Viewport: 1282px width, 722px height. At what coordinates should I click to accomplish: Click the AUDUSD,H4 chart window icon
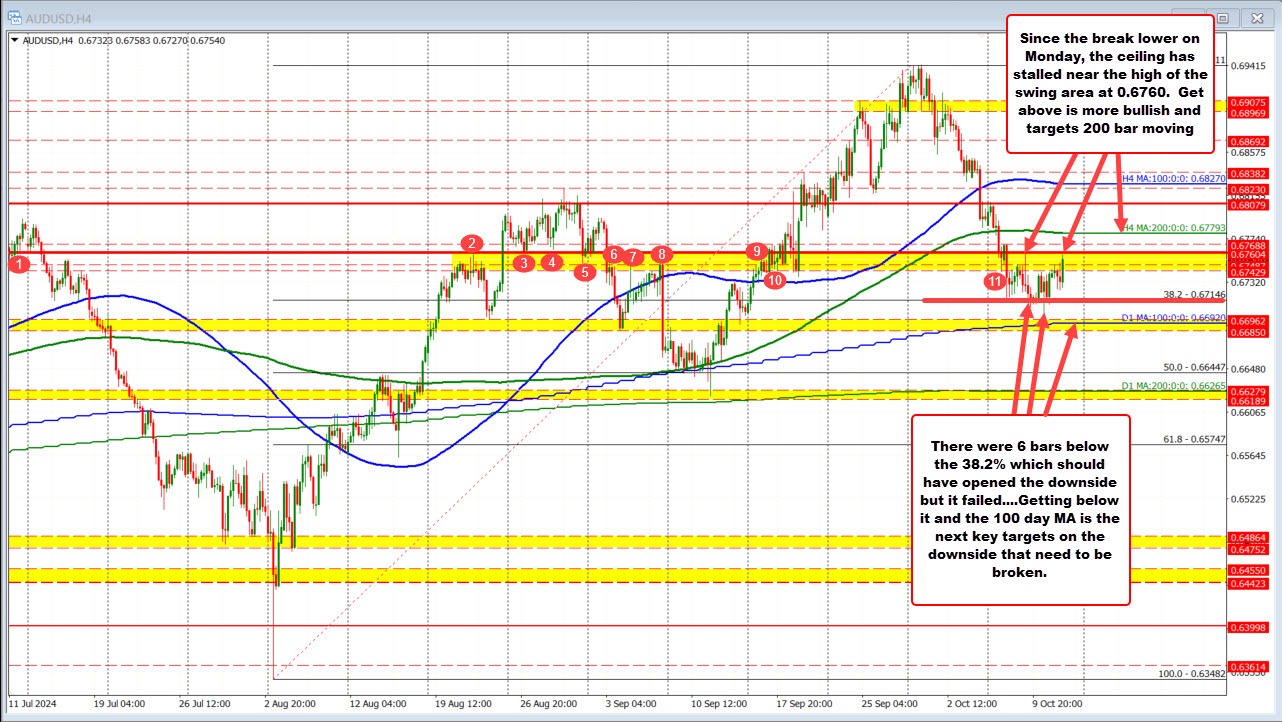pos(12,19)
